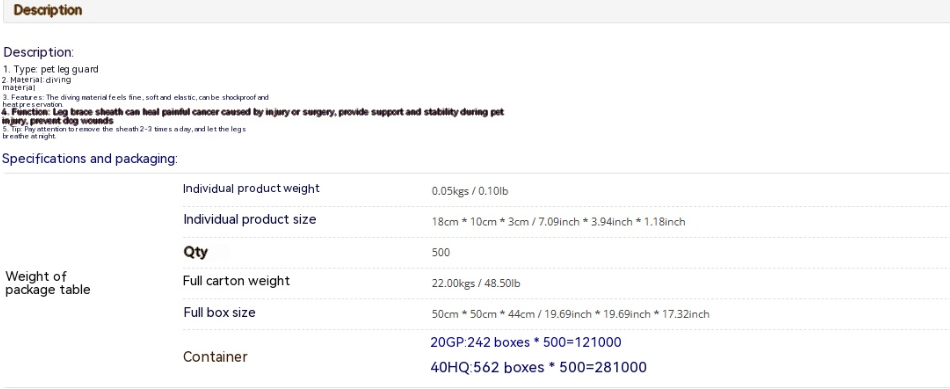Click the Tip about removing the sheath

click(124, 133)
